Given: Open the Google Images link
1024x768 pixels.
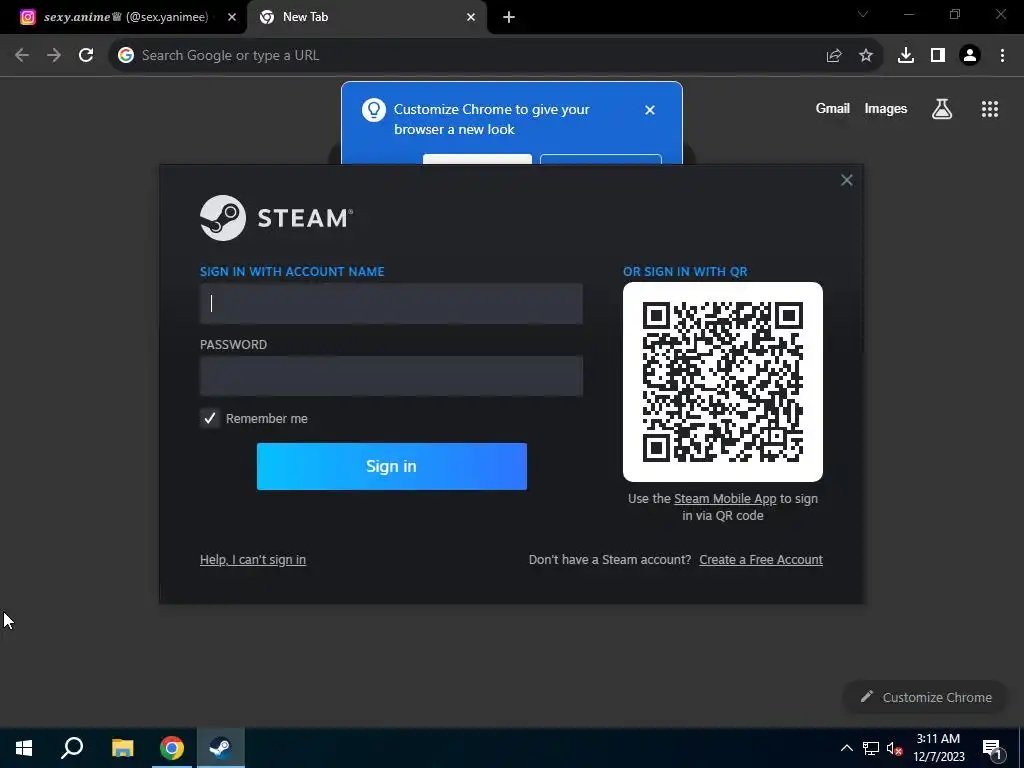Looking at the screenshot, I should (x=886, y=109).
